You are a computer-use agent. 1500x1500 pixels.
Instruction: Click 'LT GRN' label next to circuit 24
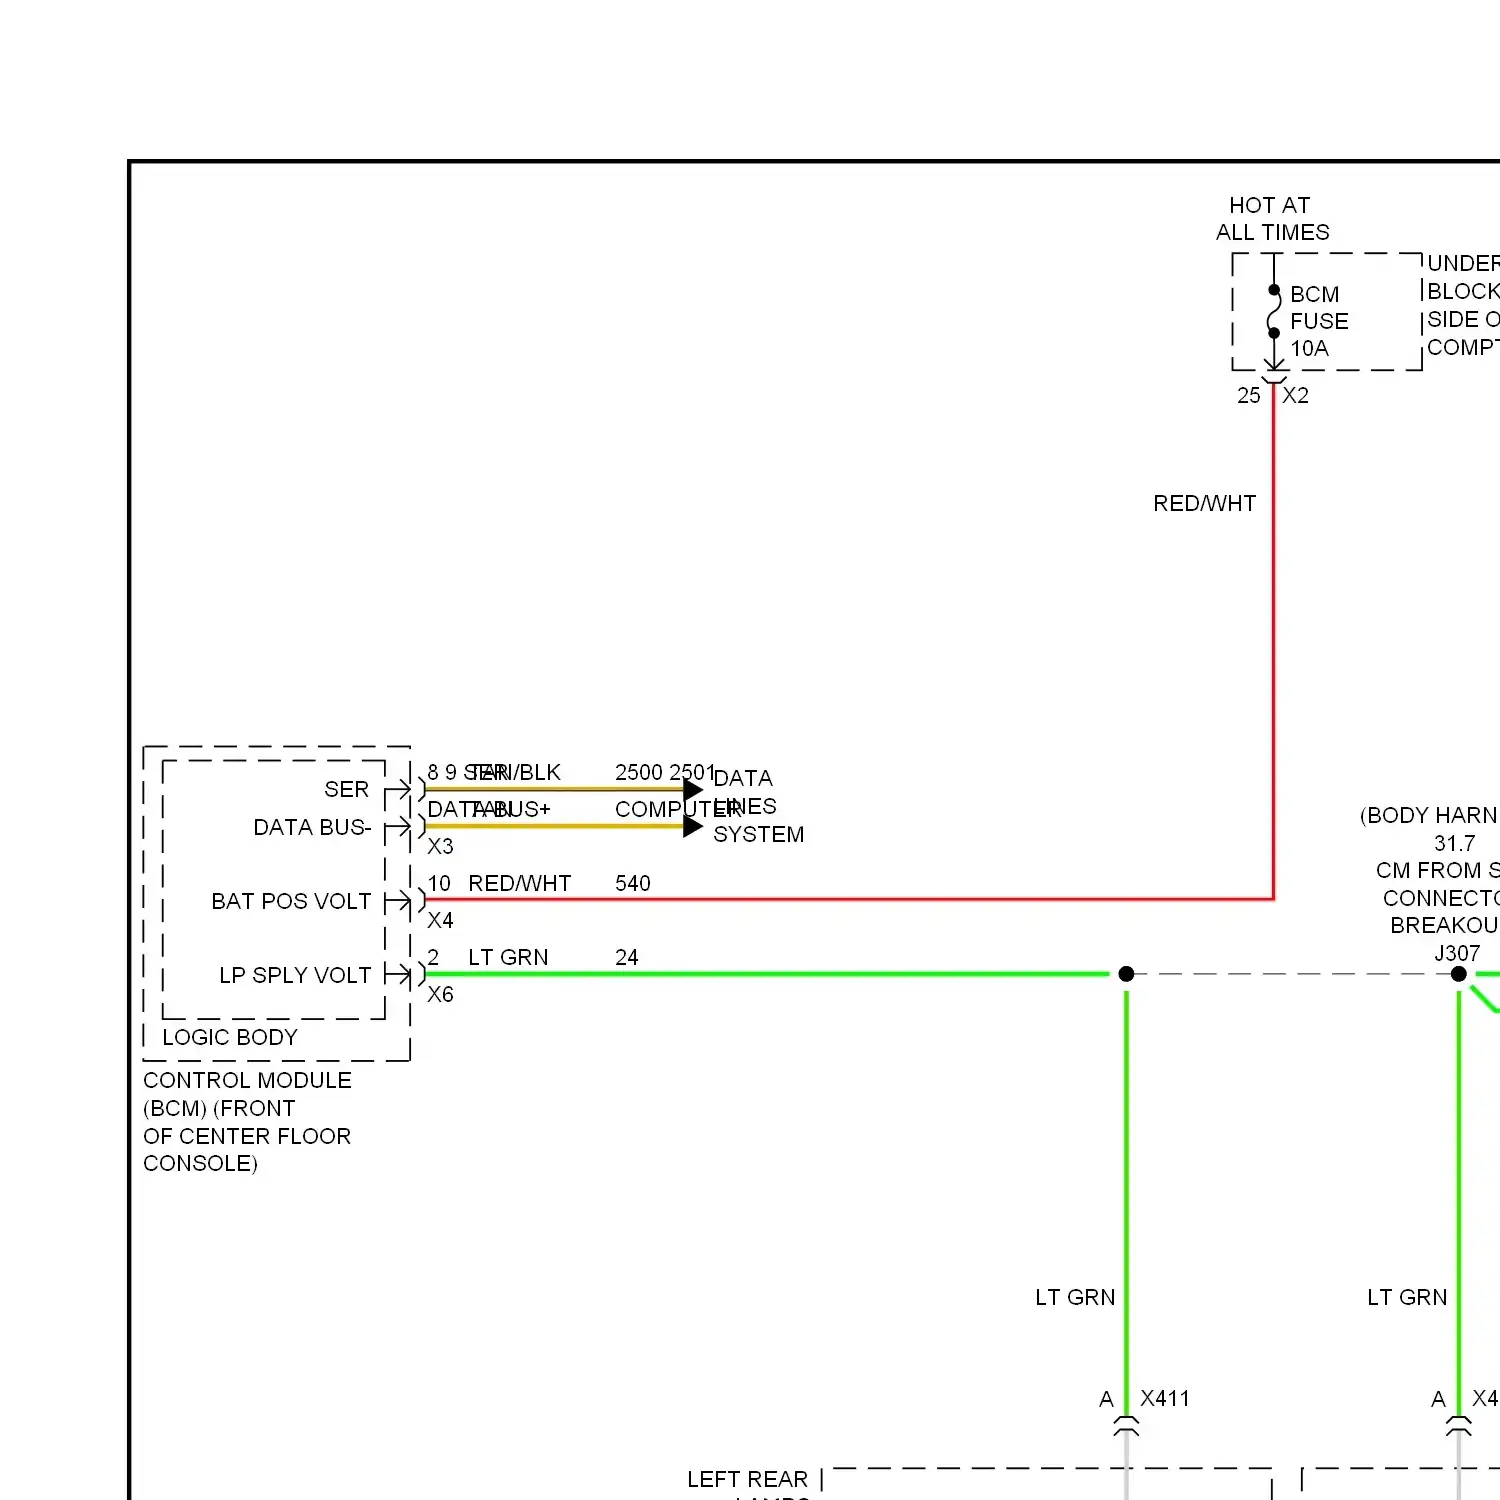tap(508, 957)
